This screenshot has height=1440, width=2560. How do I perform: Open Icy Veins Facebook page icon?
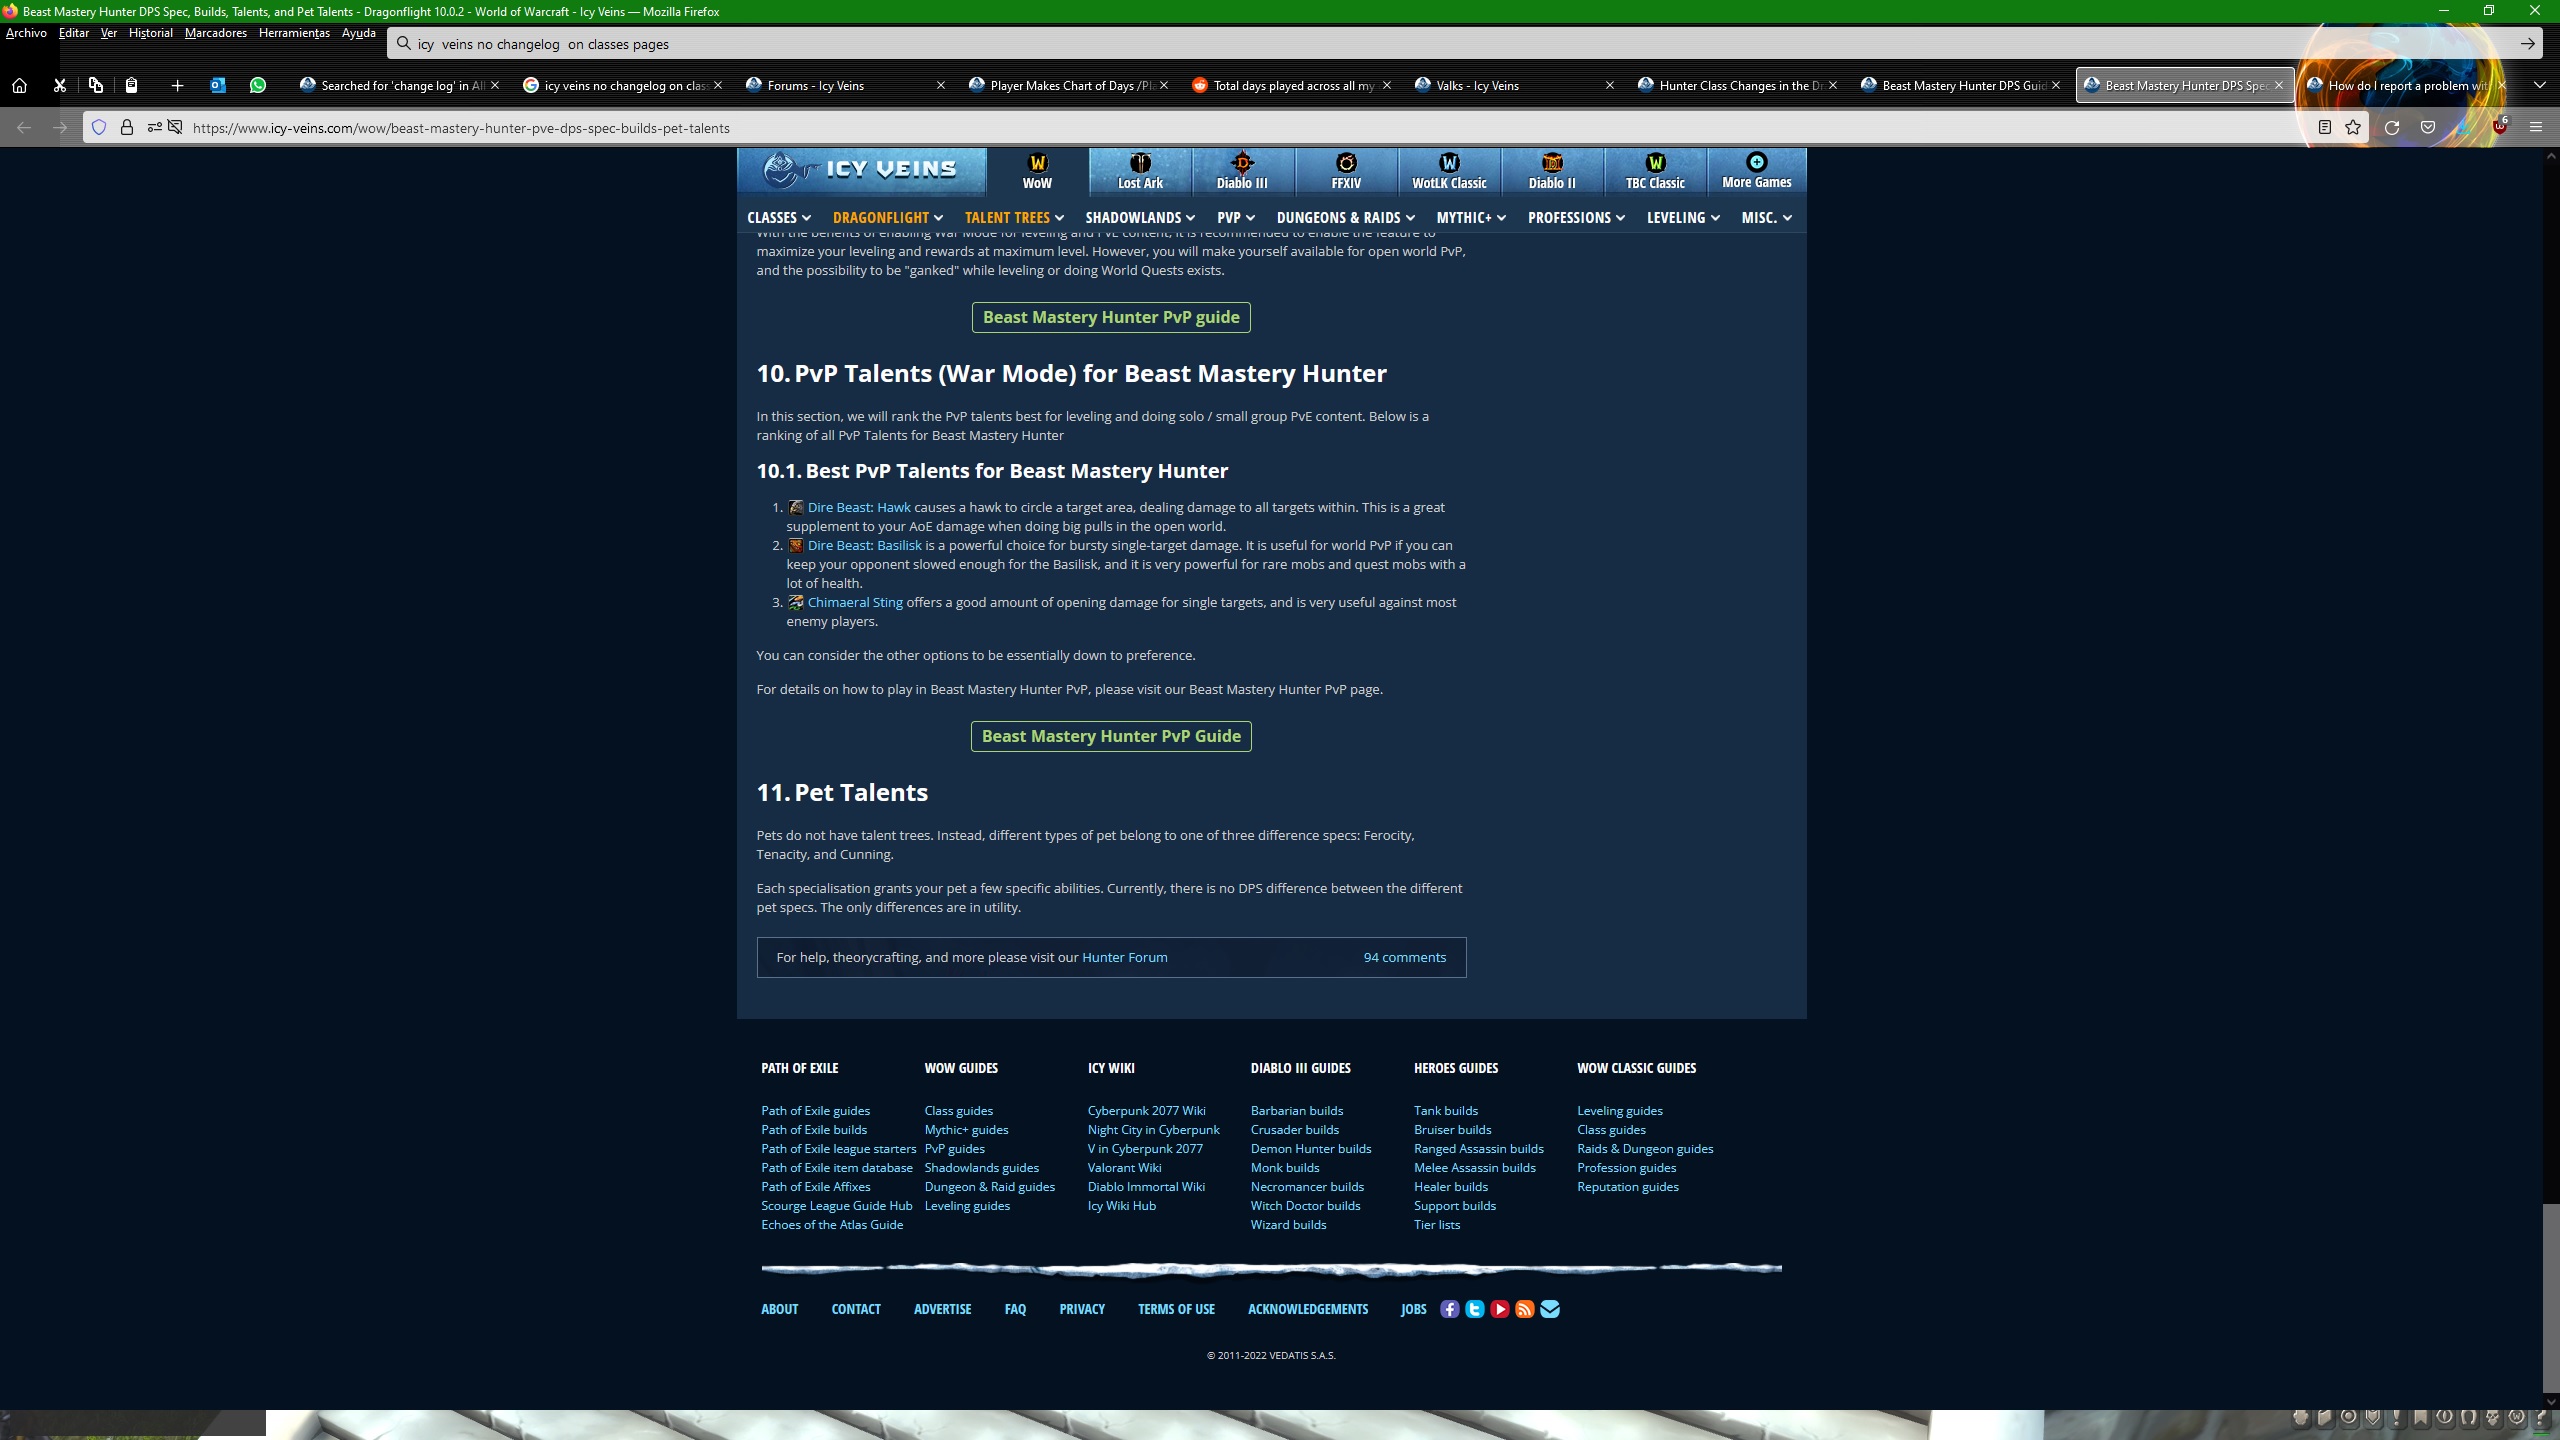(x=1449, y=1309)
